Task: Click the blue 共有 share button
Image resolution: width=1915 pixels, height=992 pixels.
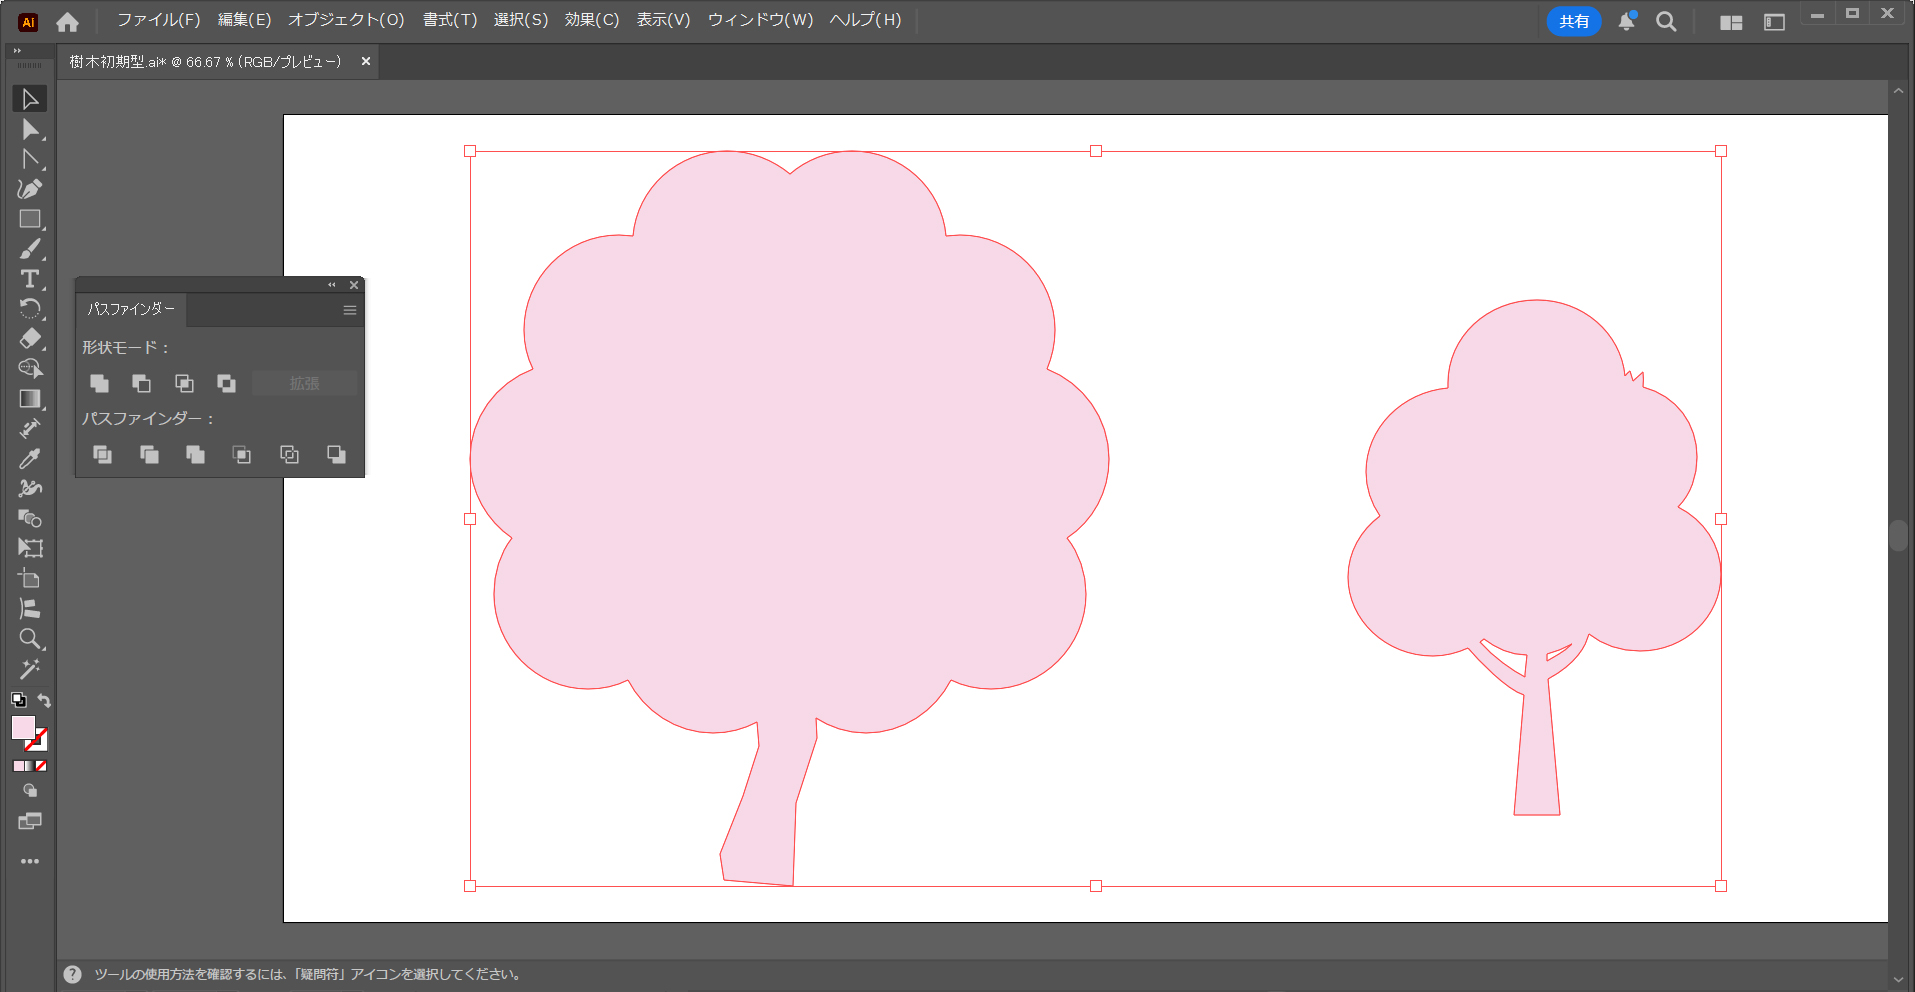Action: coord(1573,21)
